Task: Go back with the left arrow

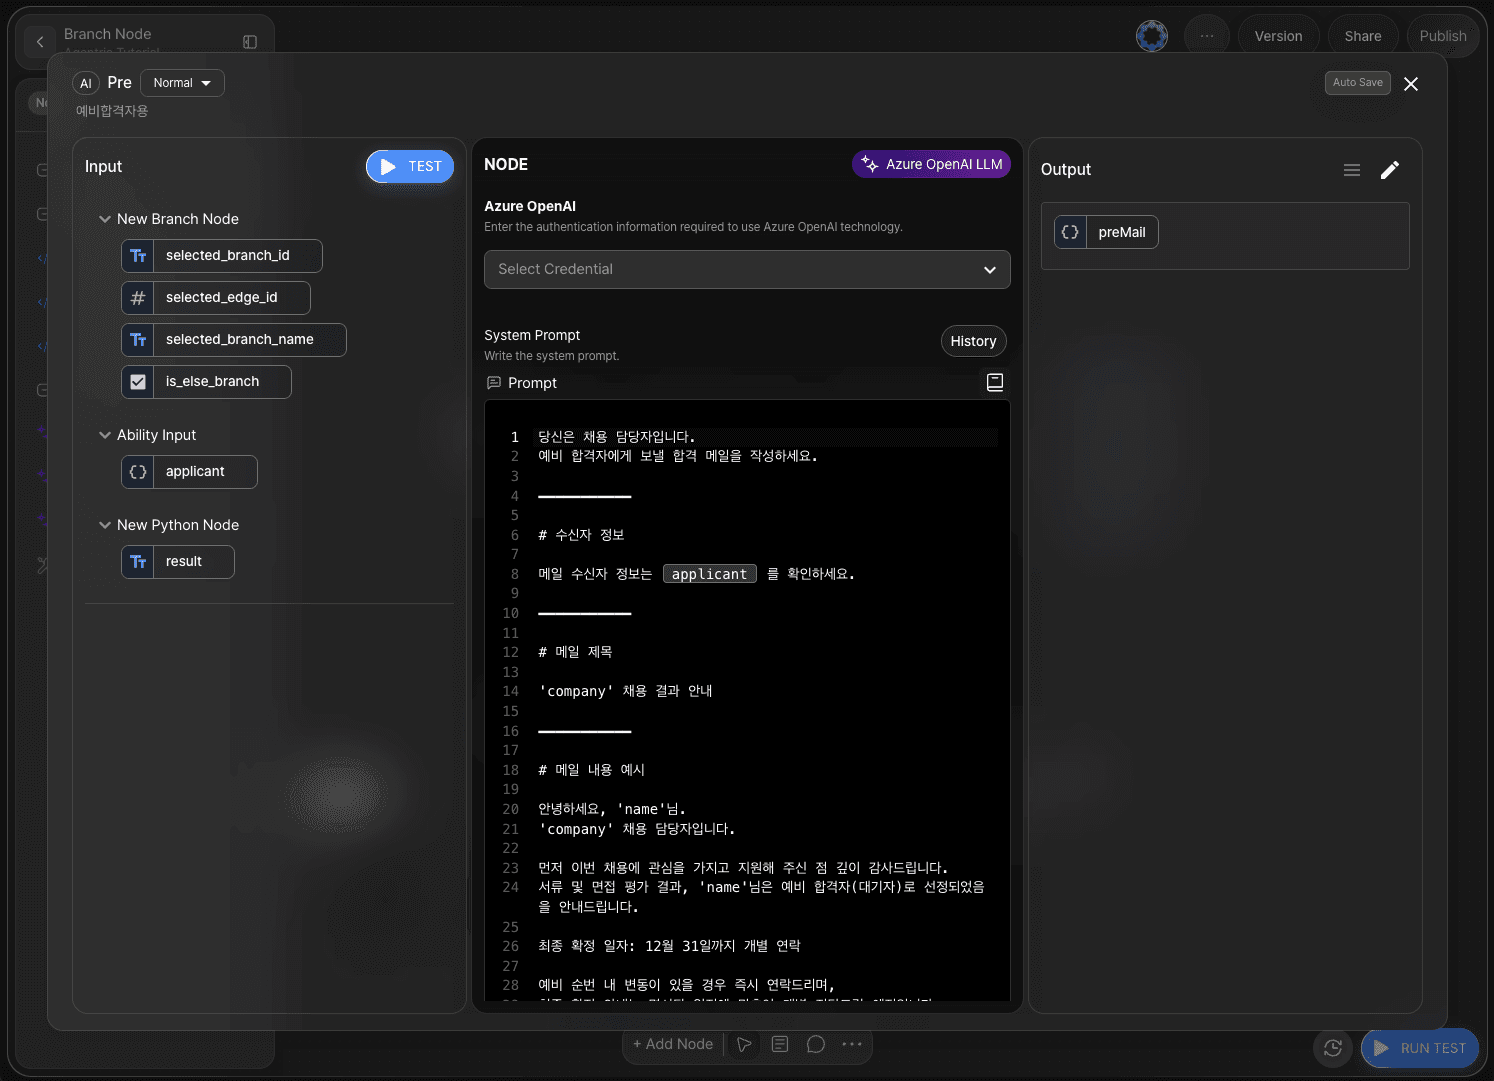Action: point(40,41)
